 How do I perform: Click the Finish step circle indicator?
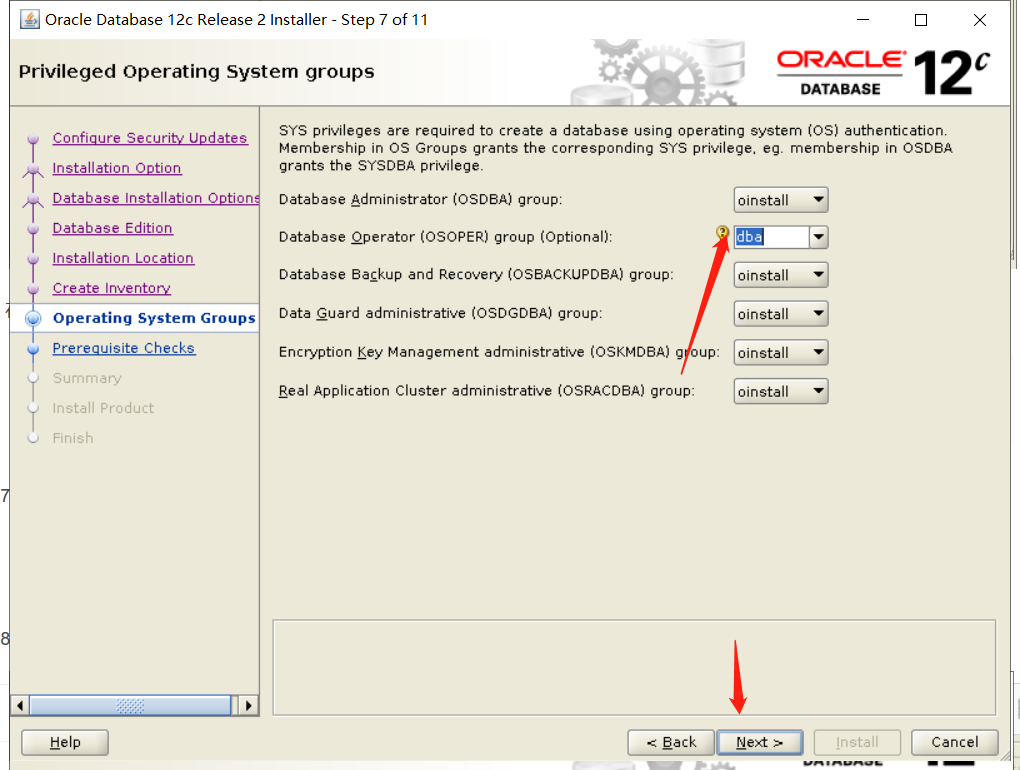click(35, 438)
